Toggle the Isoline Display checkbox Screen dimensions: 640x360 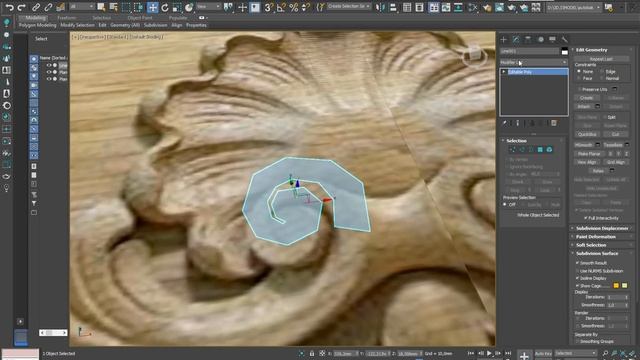[x=577, y=278]
